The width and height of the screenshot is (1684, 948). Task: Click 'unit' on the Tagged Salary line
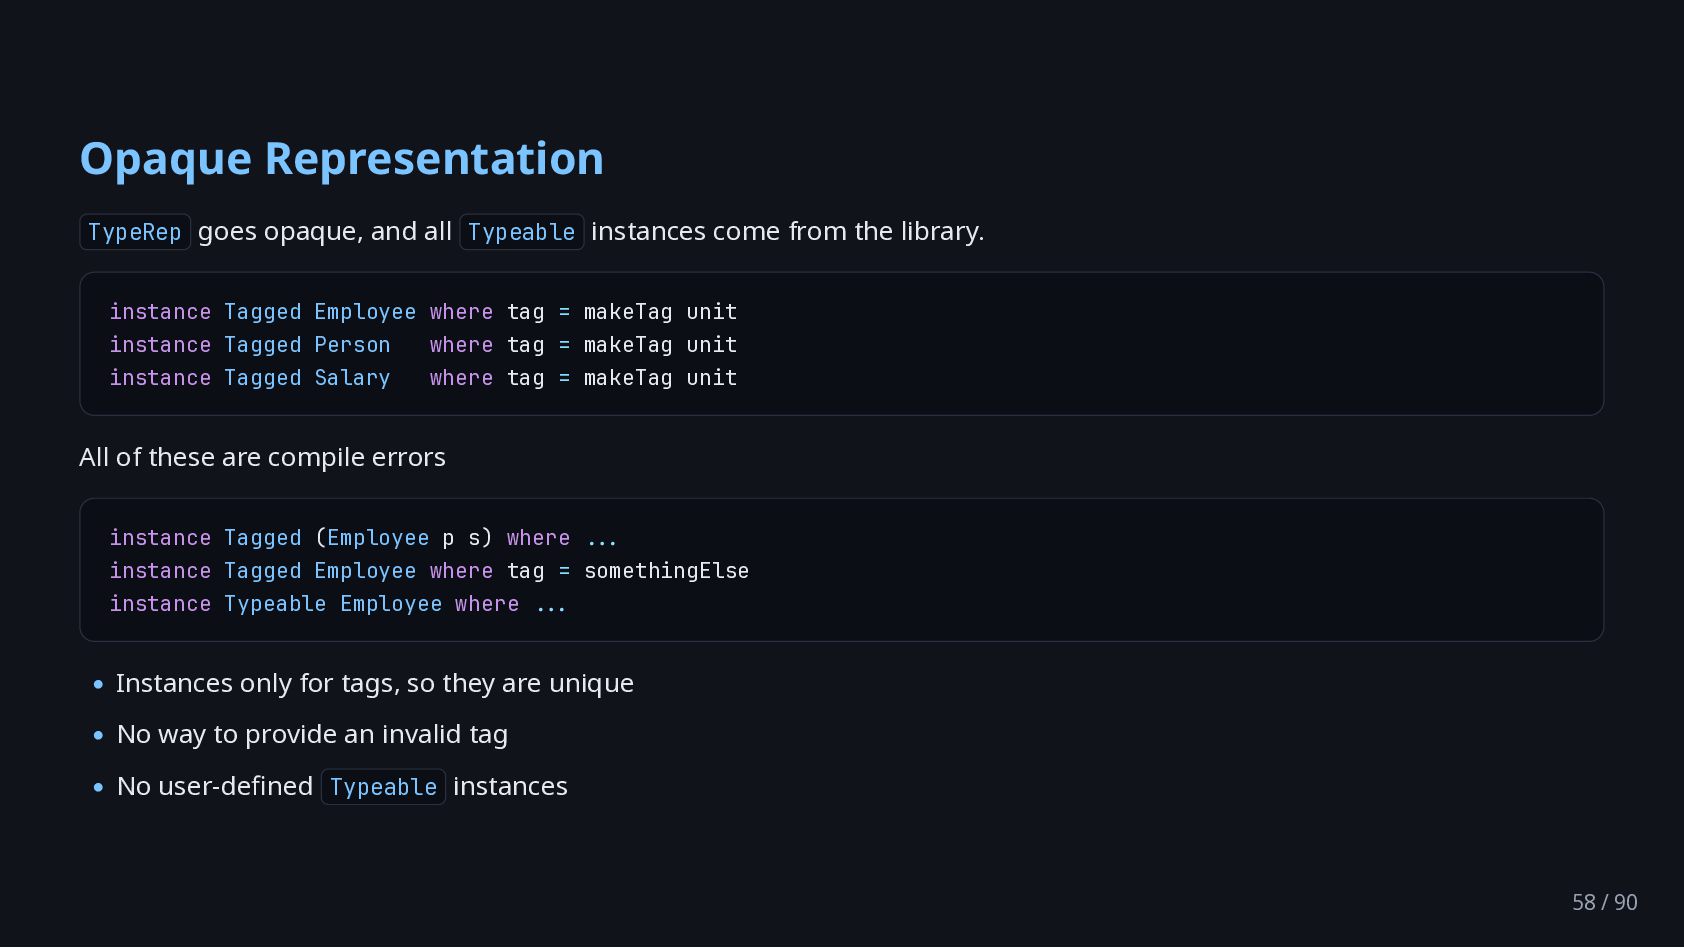tap(712, 378)
